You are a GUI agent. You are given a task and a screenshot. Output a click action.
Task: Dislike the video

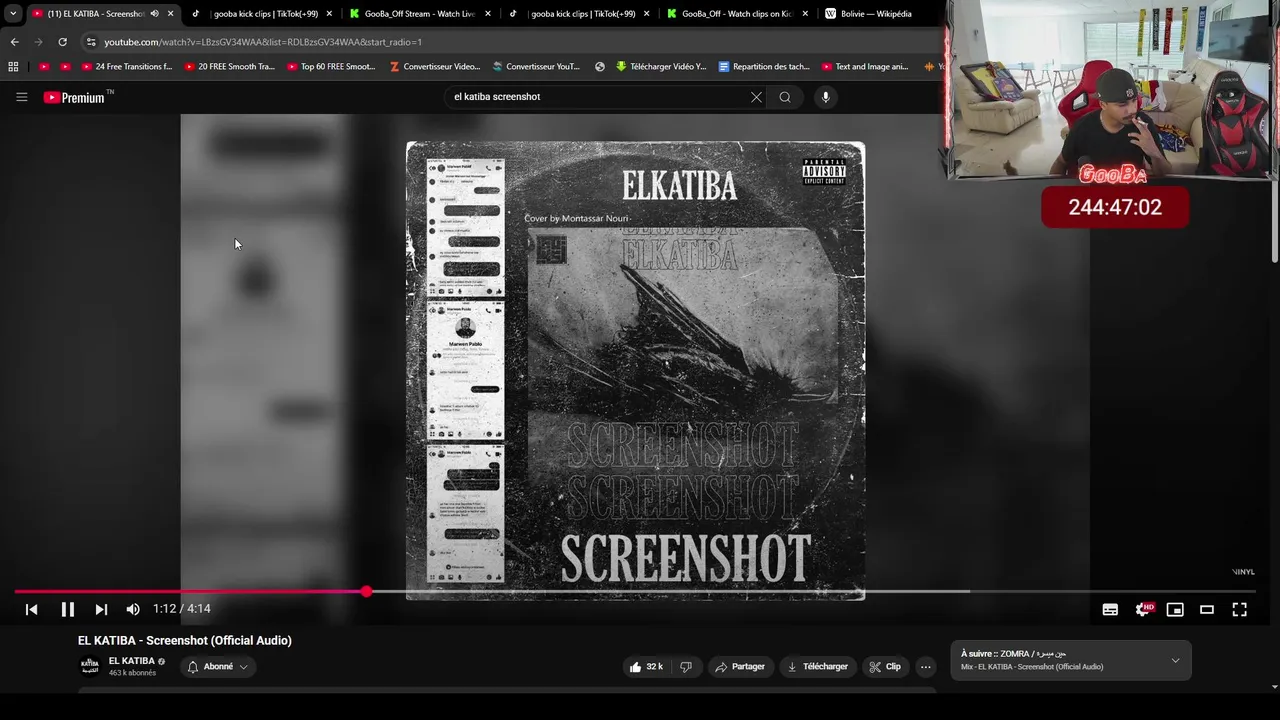[686, 667]
